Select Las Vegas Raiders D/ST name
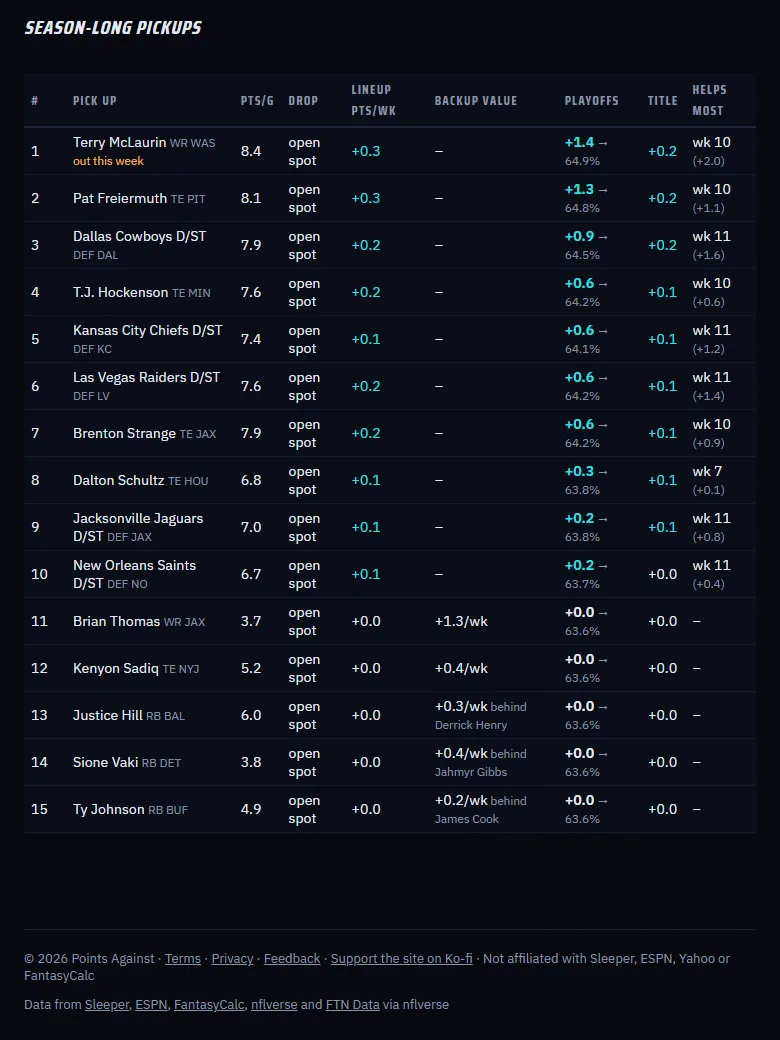780x1040 pixels. [147, 377]
